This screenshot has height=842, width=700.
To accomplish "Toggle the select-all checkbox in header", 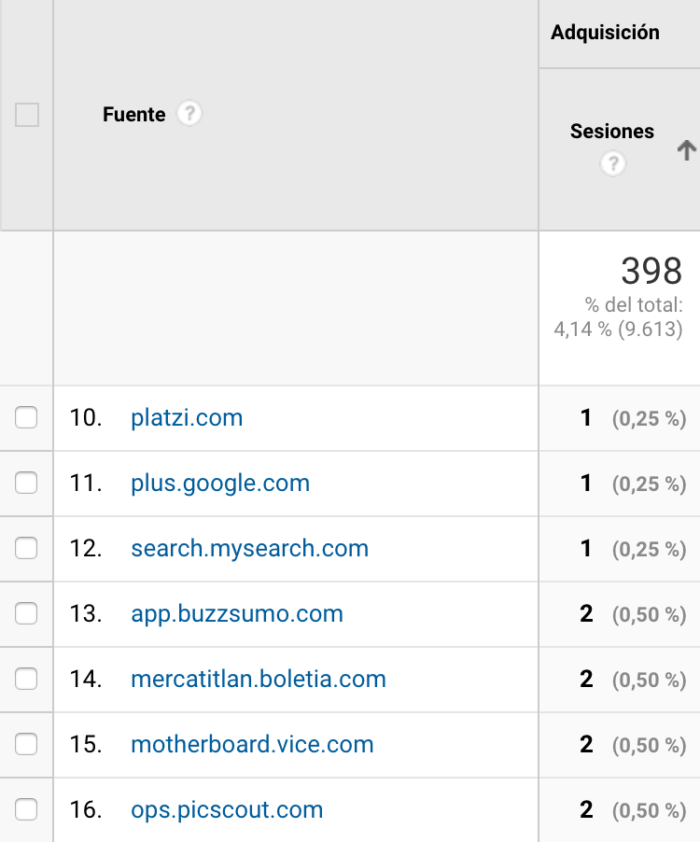I will tap(27, 114).
